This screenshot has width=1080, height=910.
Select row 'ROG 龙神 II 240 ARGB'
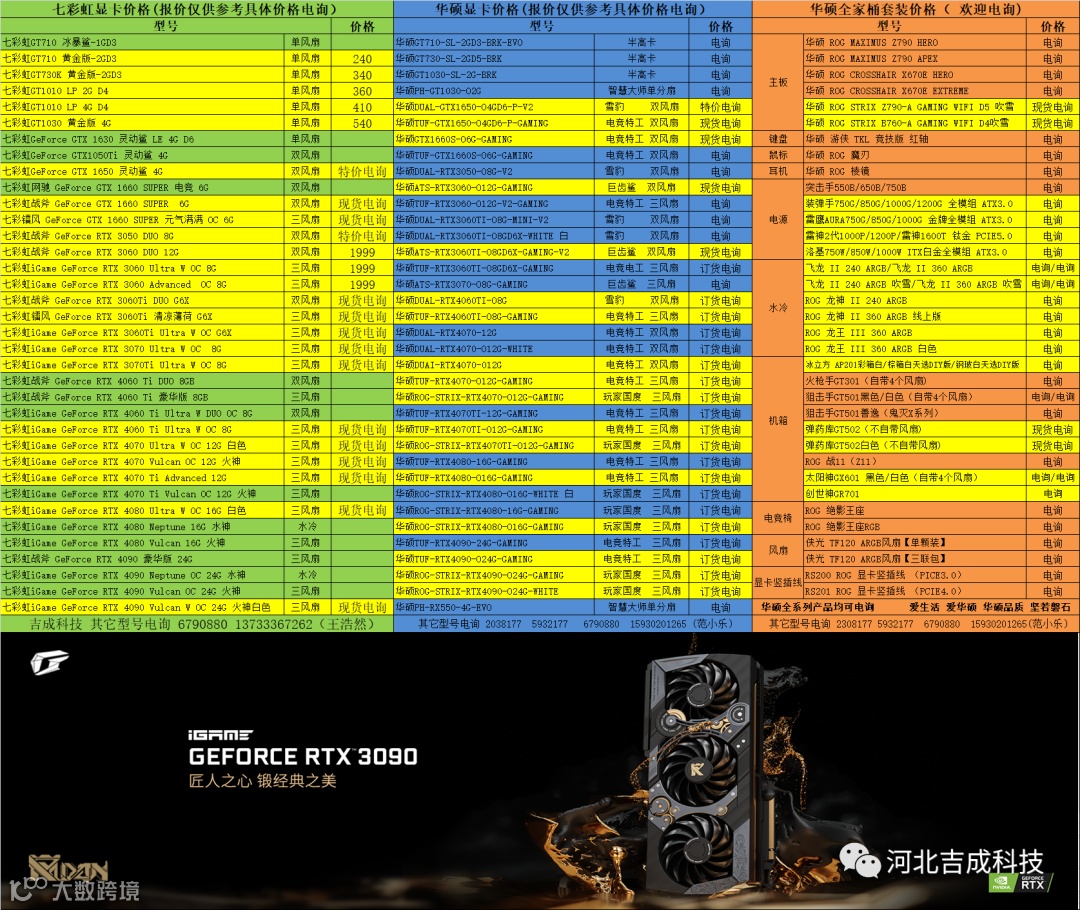942,300
